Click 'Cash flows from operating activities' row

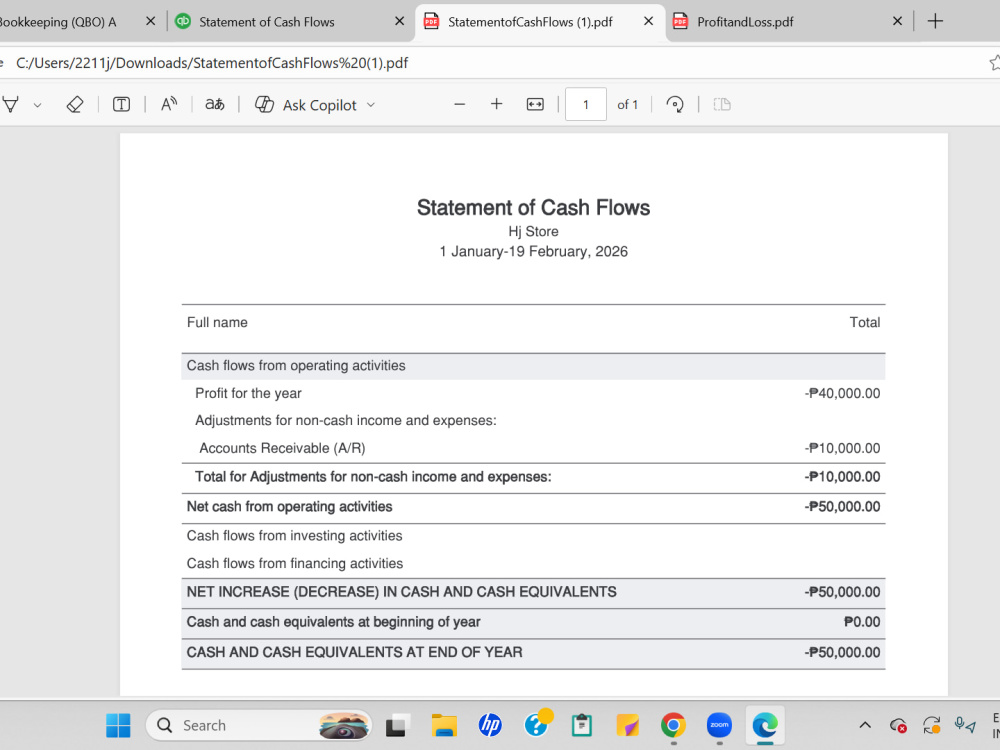[533, 365]
